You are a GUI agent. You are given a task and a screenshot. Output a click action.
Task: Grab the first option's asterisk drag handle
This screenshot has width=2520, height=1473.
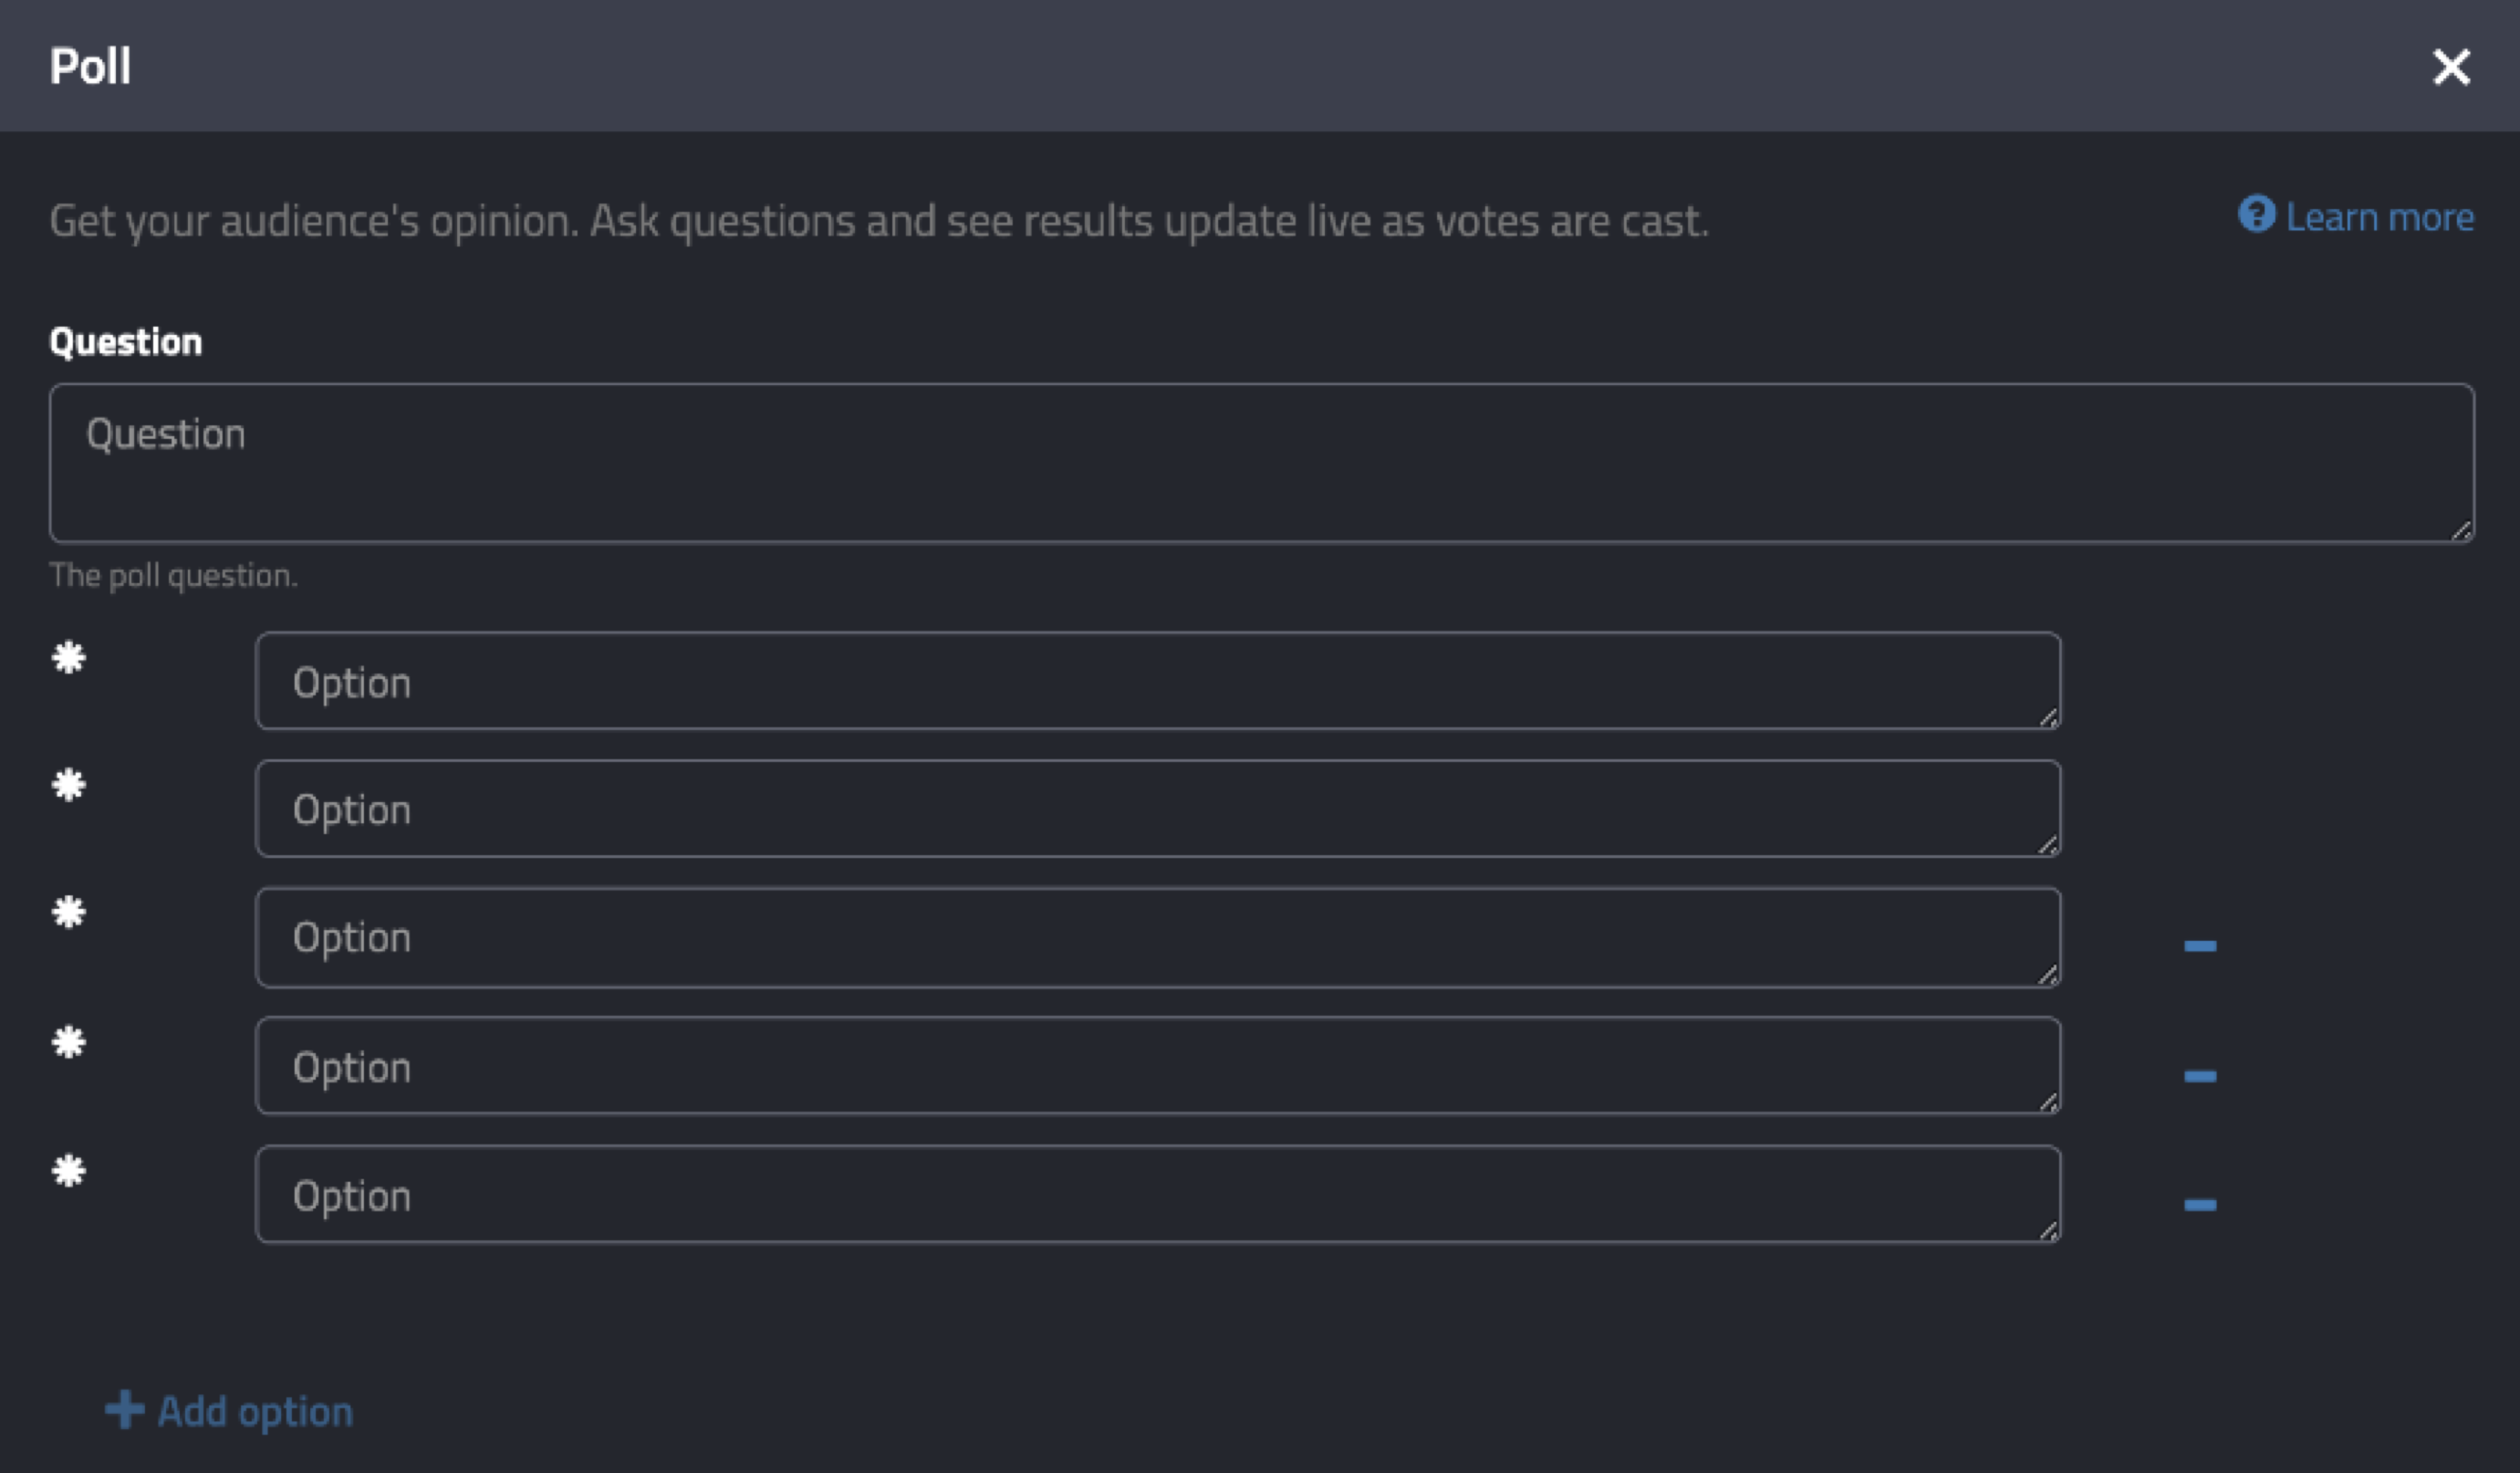pyautogui.click(x=69, y=658)
